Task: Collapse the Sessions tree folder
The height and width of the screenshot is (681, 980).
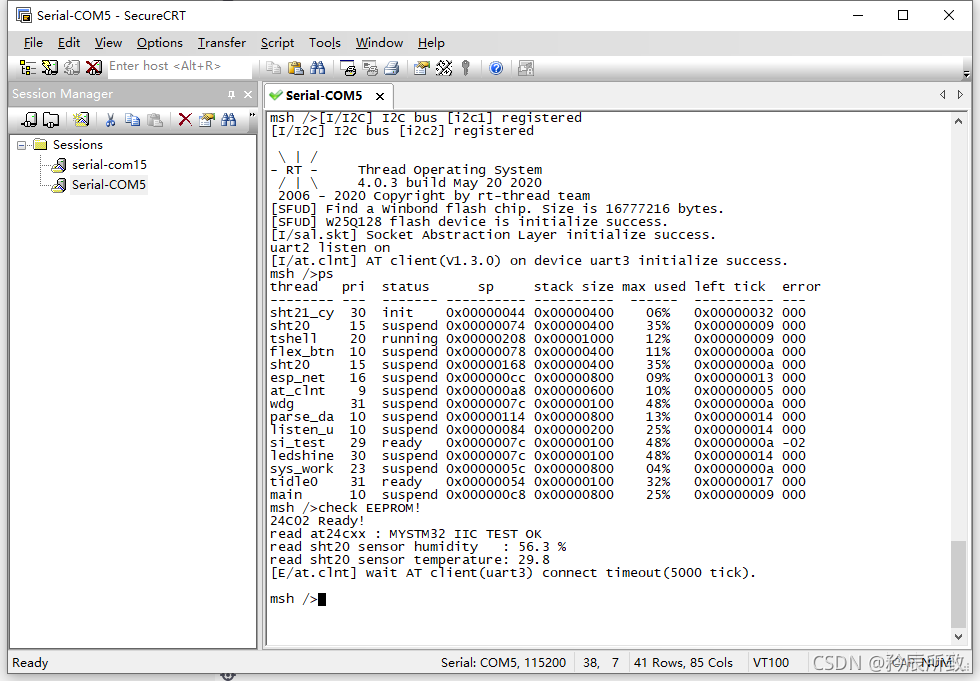Action: (x=21, y=145)
